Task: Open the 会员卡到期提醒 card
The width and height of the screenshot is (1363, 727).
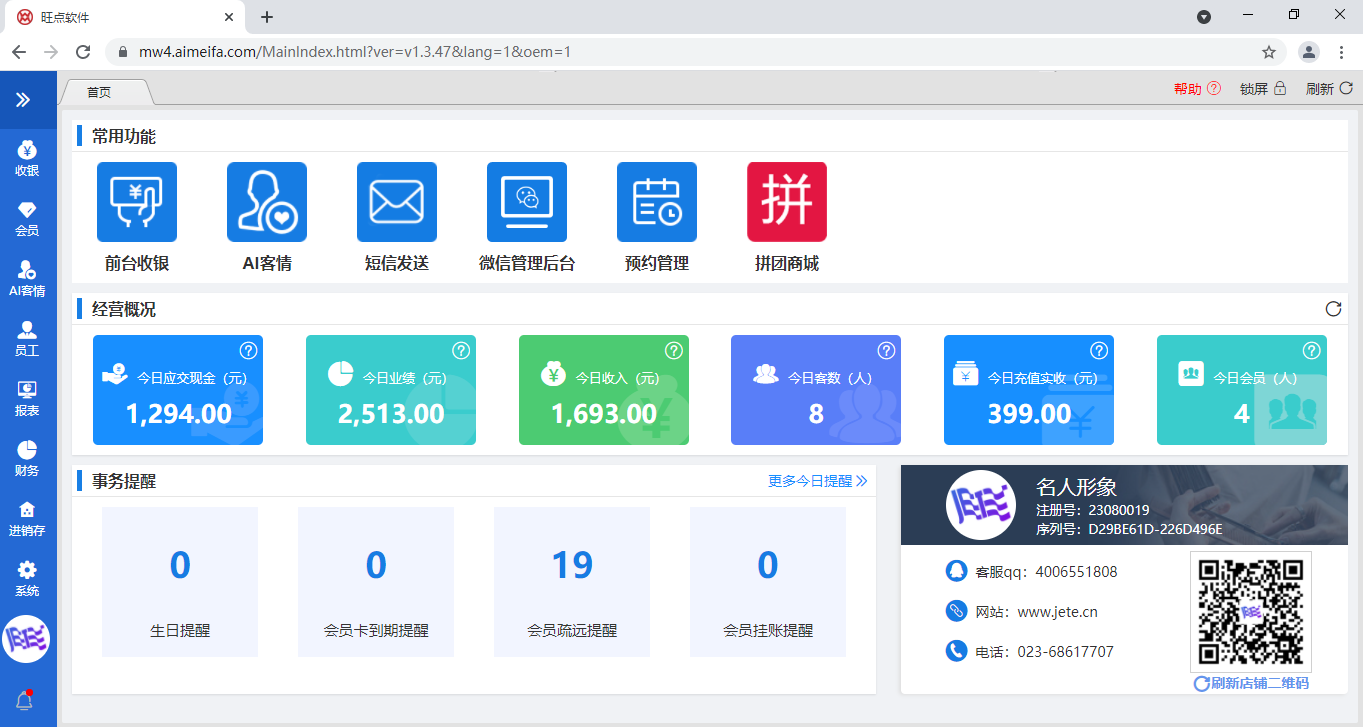Action: [x=376, y=582]
